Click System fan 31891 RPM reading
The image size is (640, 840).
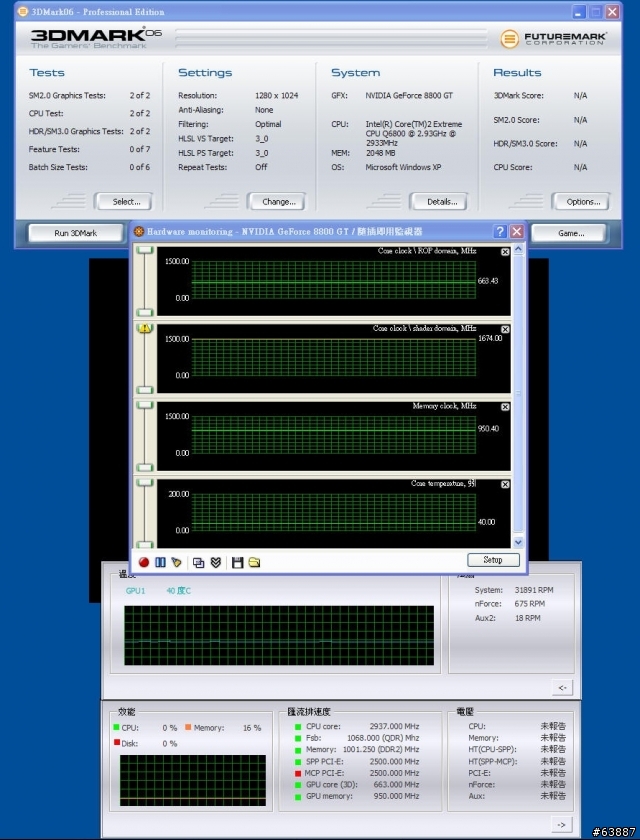(514, 590)
